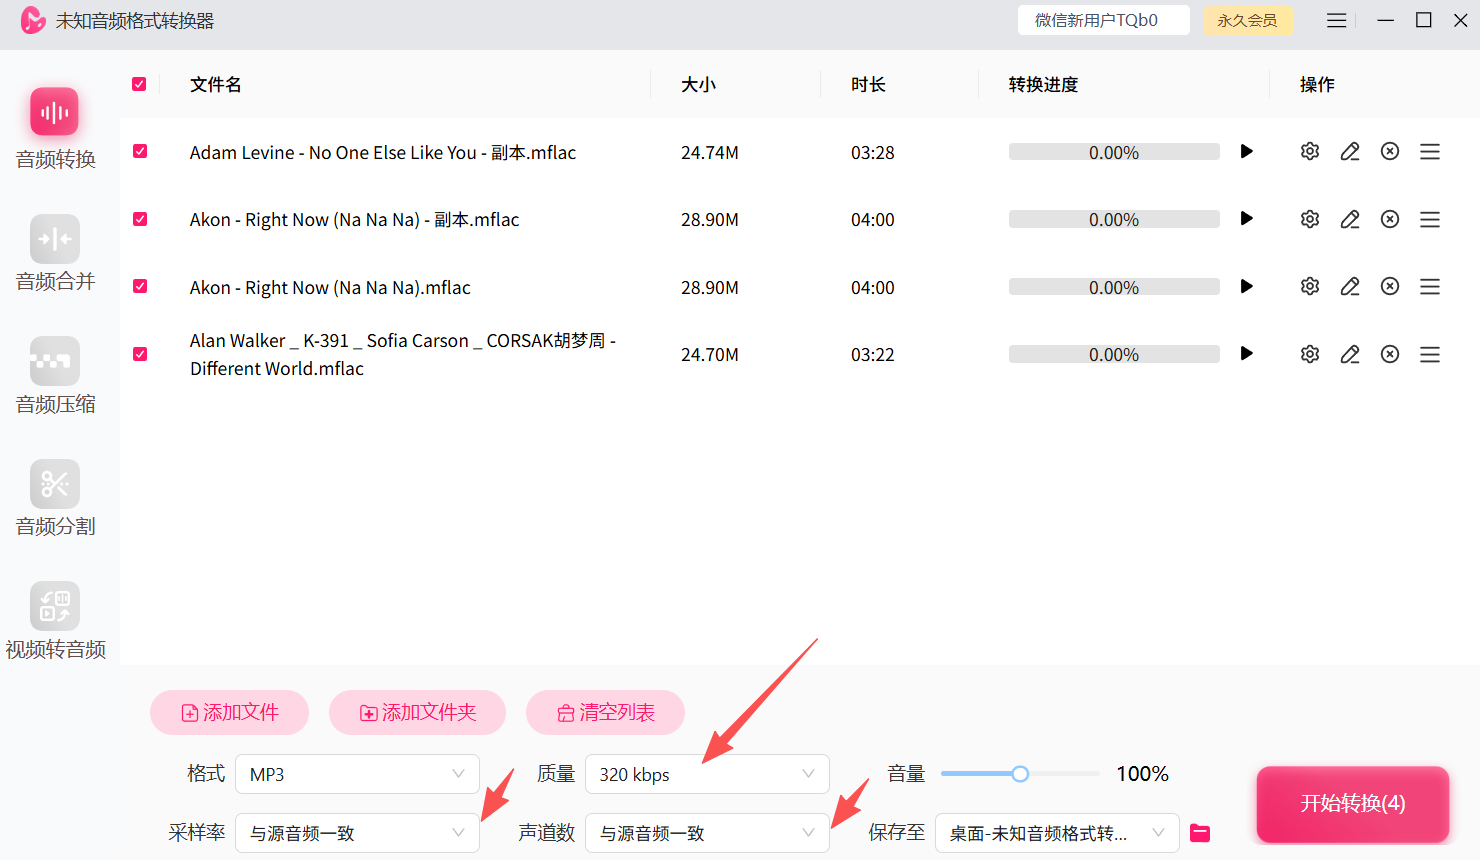This screenshot has width=1480, height=860.
Task: Toggle the select-all checkbox beside 文件名
Action: point(139,84)
